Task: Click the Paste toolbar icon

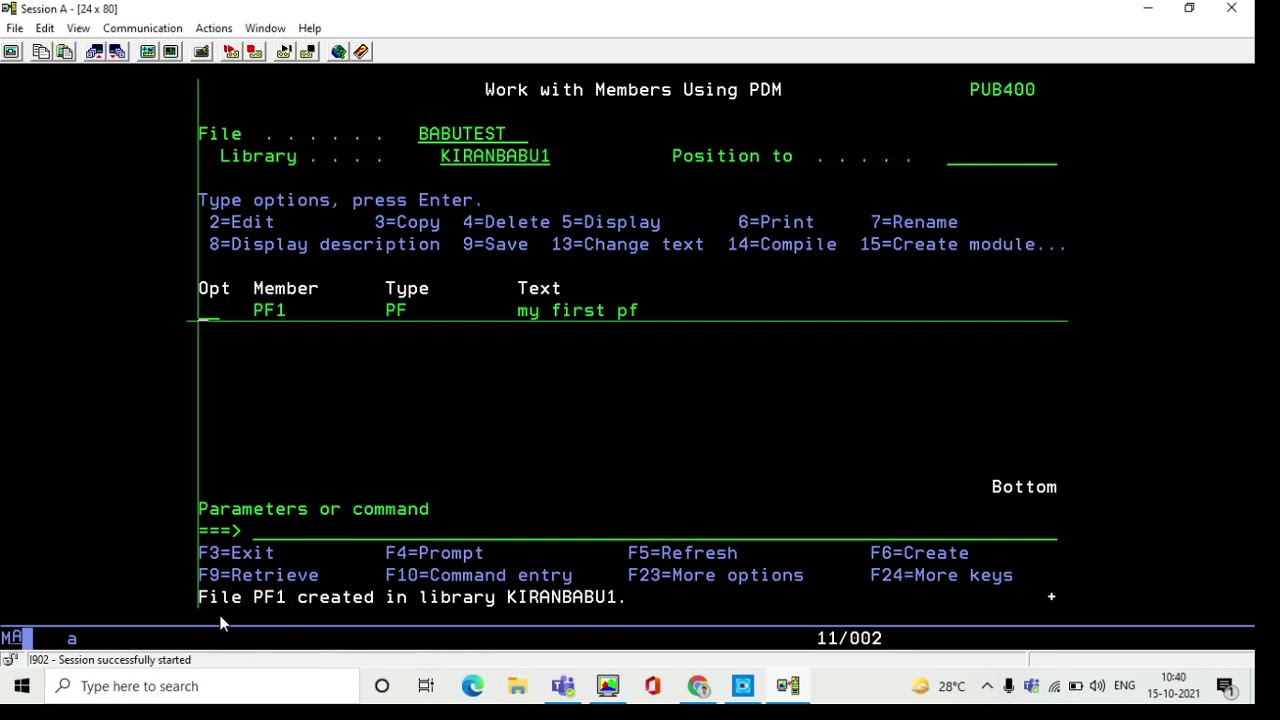Action: (64, 51)
